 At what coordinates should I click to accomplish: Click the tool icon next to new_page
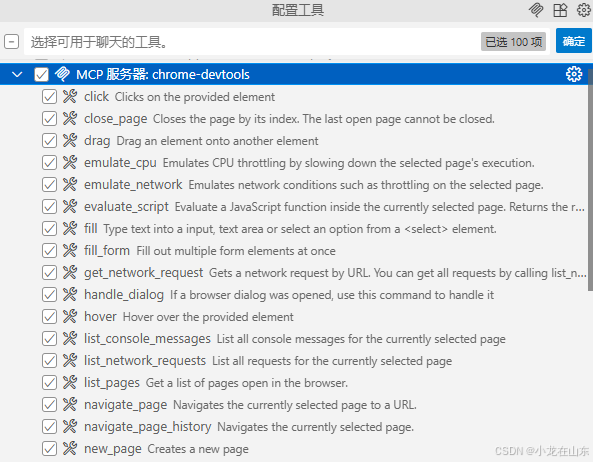coord(70,448)
